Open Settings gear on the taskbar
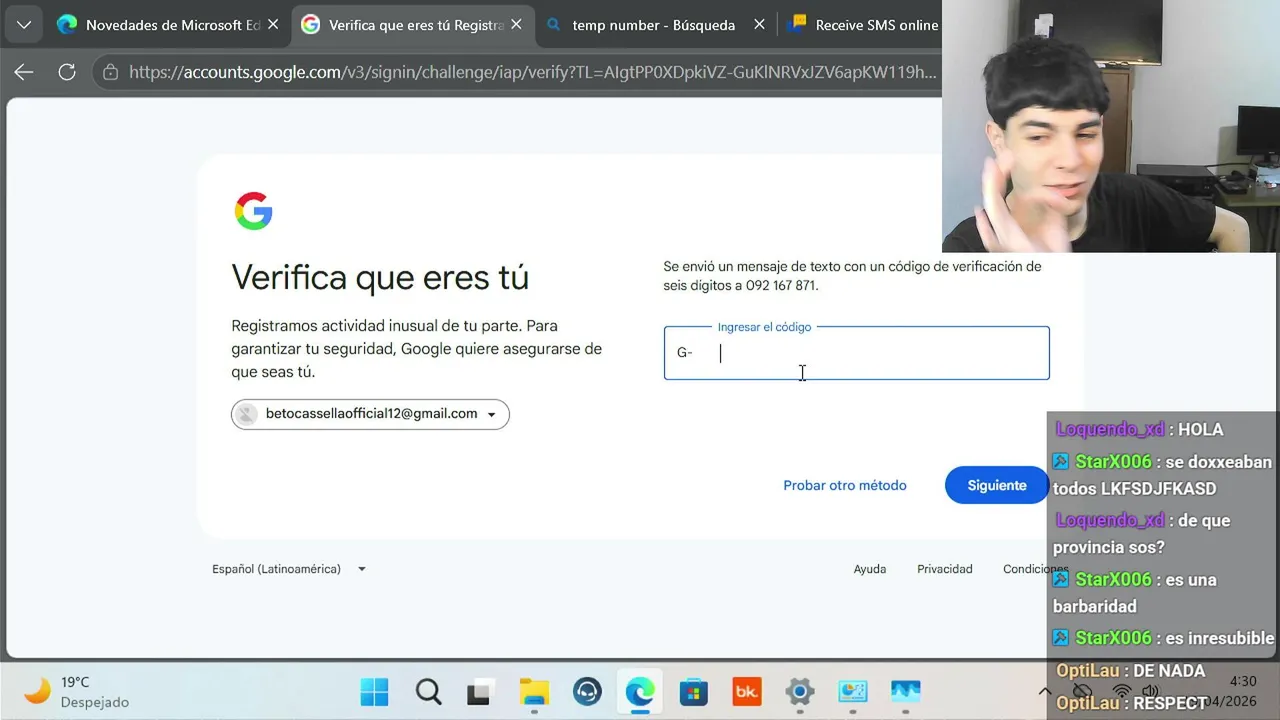 pyautogui.click(x=799, y=692)
